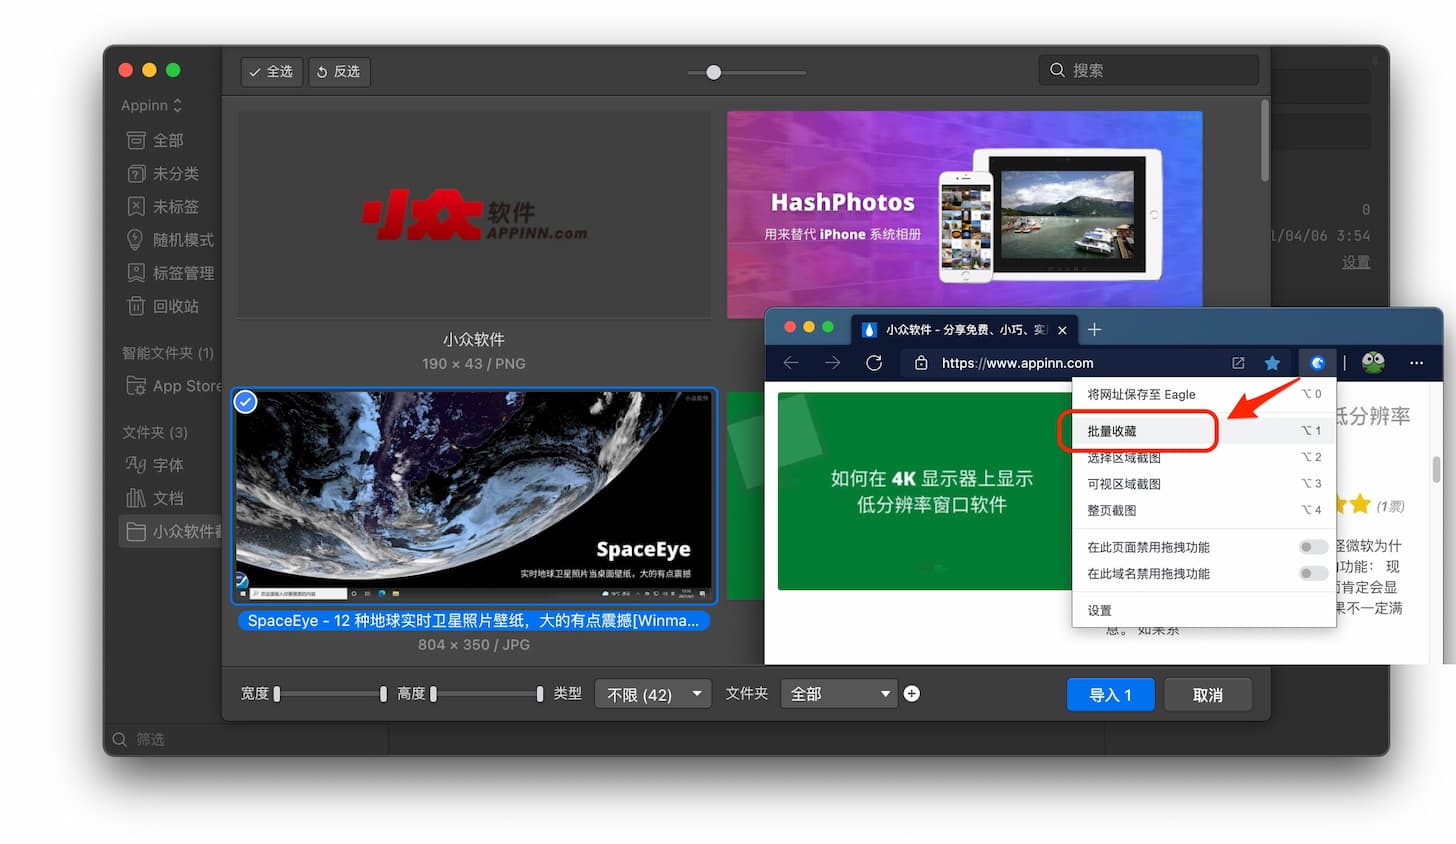Reload the appinn.com webpage
Screen dimensions: 1456x844
click(874, 363)
